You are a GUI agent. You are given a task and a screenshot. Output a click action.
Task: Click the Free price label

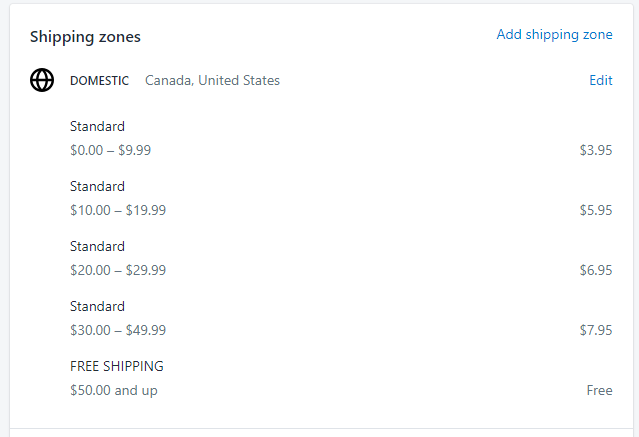(599, 391)
